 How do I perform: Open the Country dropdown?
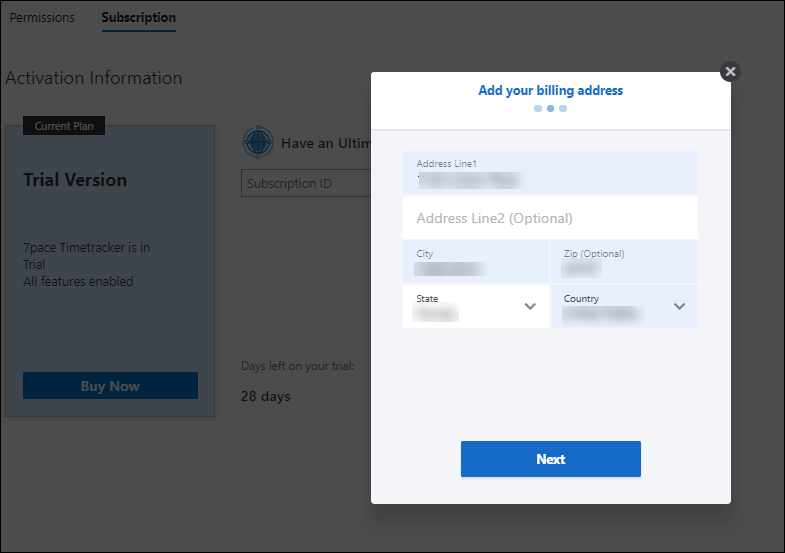pos(624,306)
